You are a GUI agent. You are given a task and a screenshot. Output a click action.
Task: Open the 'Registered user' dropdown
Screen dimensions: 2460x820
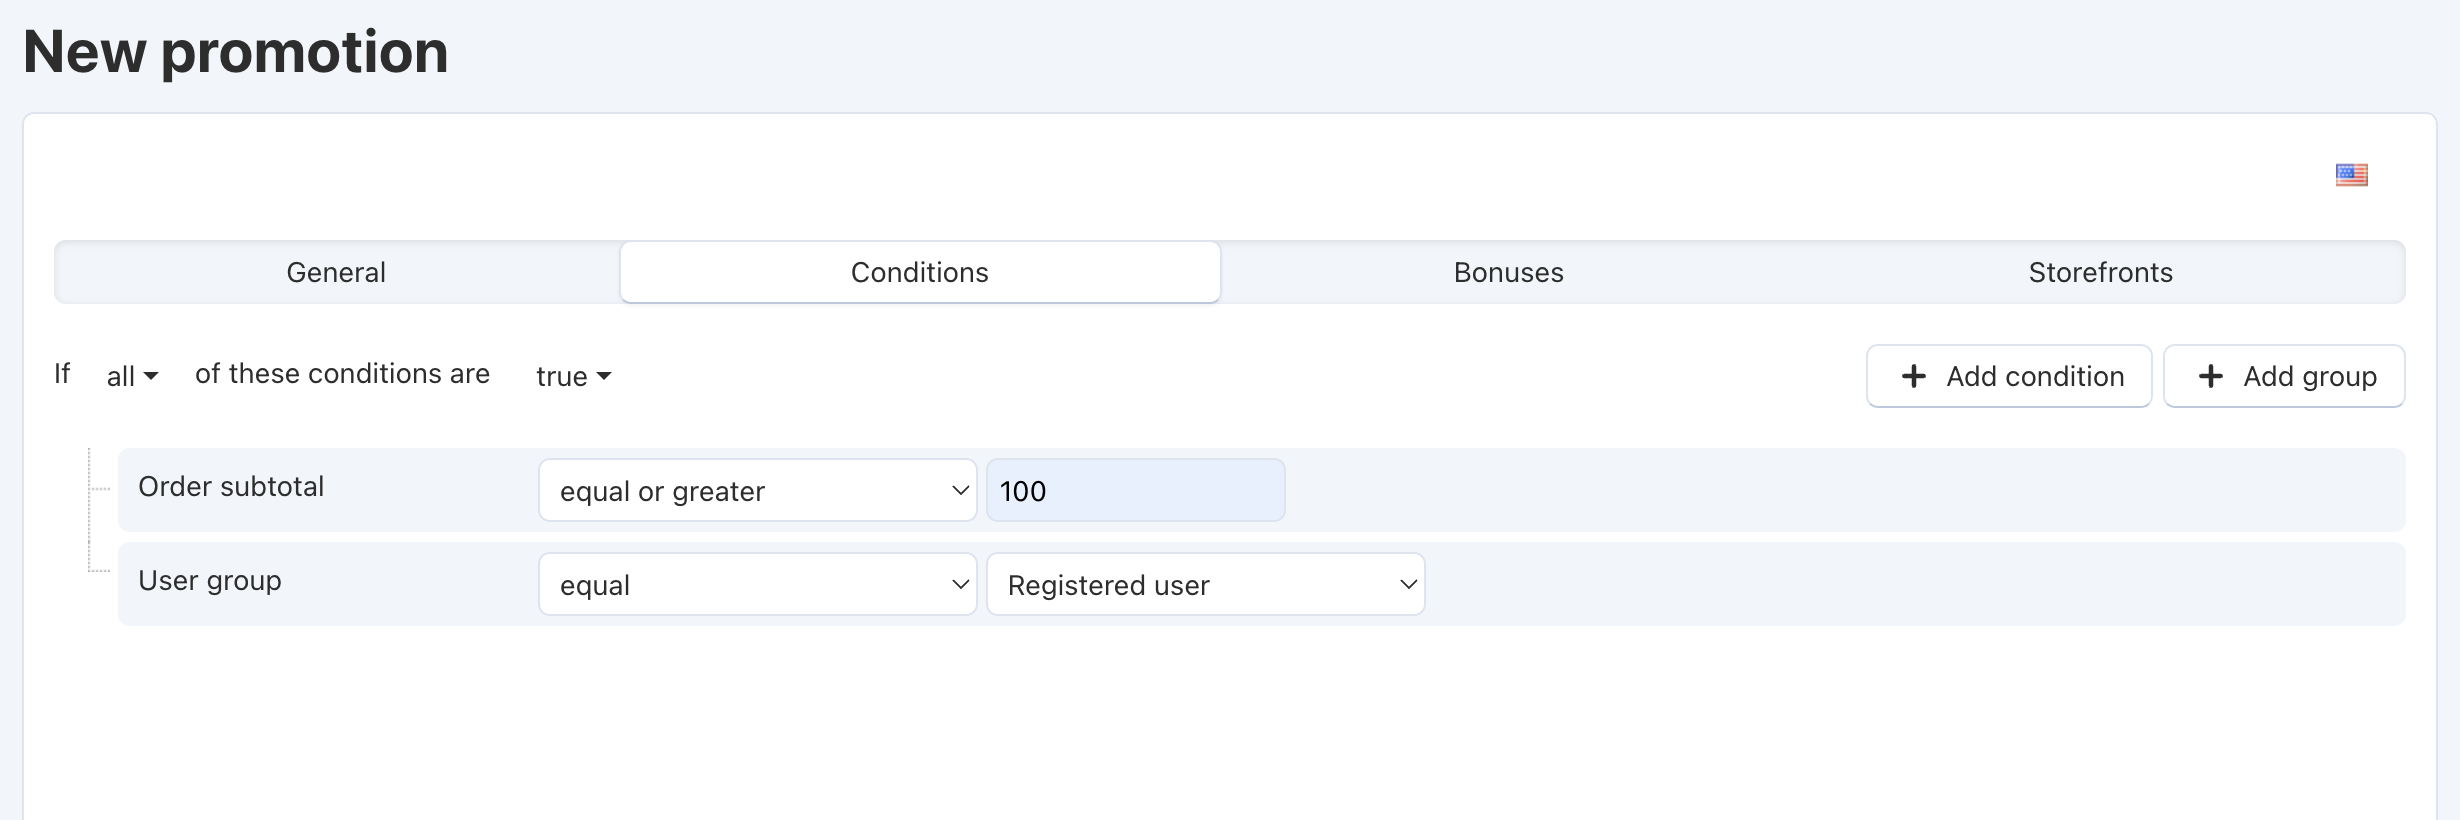[x=1205, y=584]
